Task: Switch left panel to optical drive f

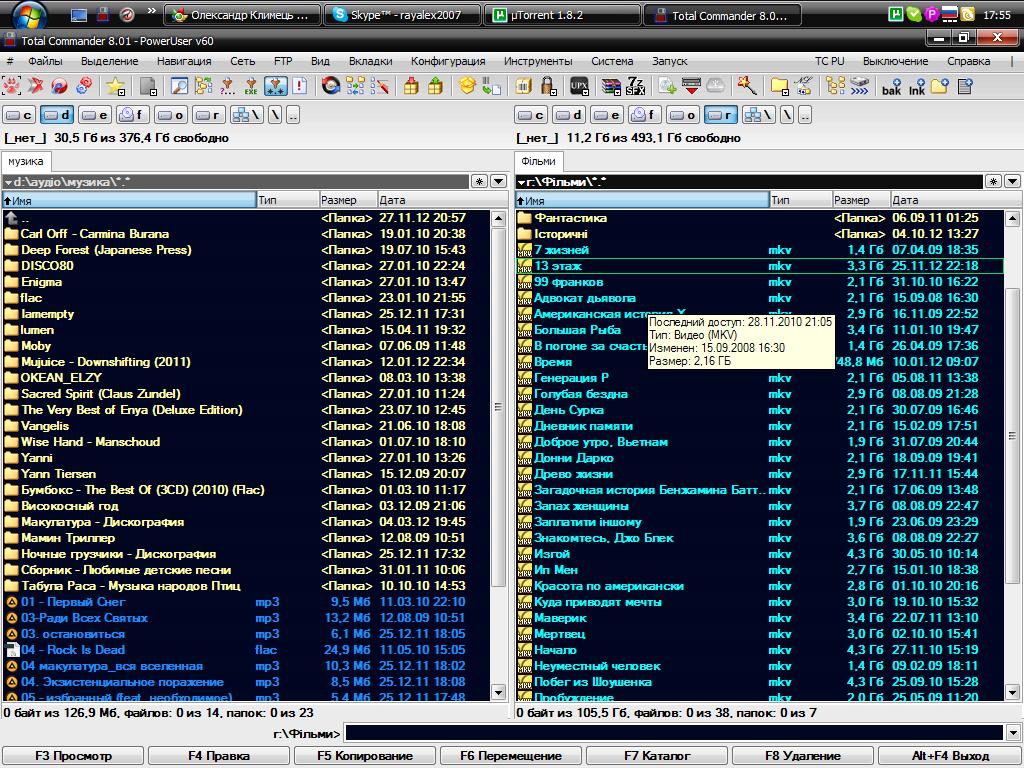Action: click(x=133, y=116)
